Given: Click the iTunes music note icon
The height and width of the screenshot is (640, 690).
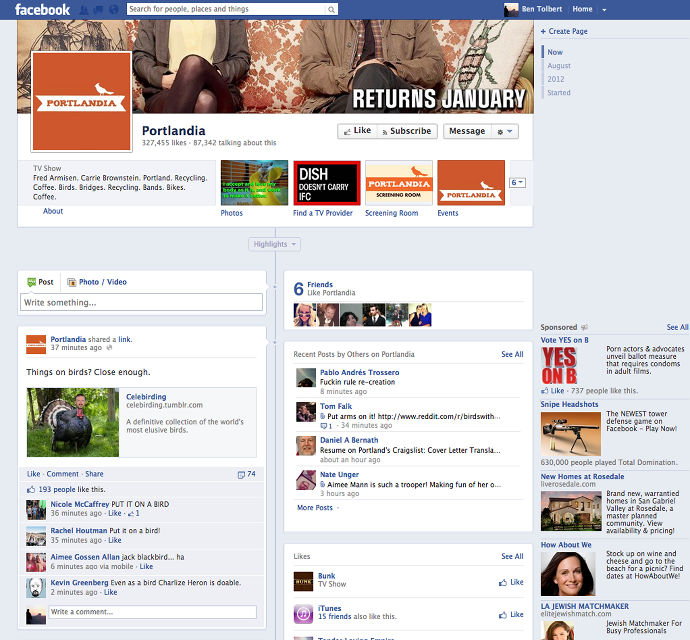Looking at the screenshot, I should tap(303, 614).
